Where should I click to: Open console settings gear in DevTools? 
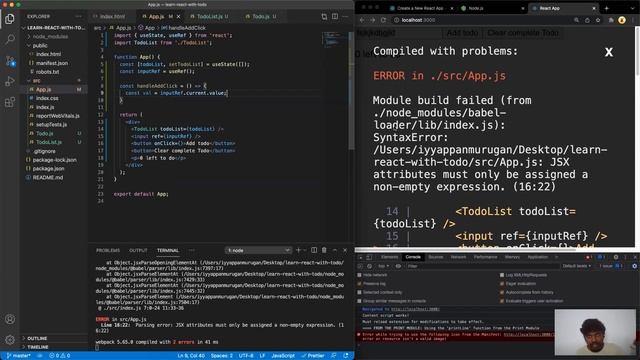point(634,266)
